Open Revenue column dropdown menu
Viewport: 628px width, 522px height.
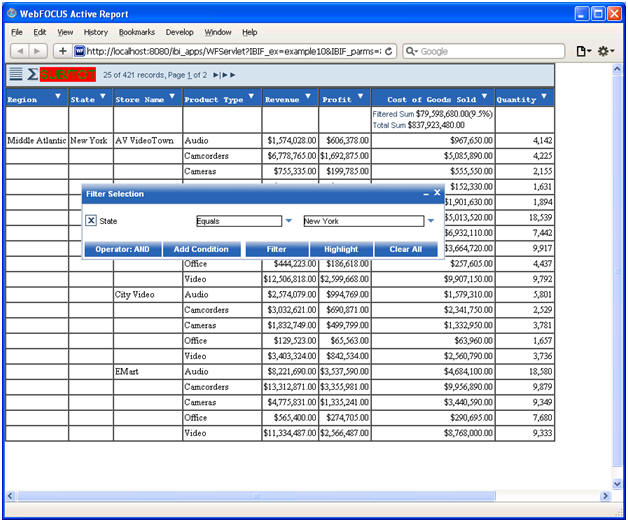(x=308, y=96)
